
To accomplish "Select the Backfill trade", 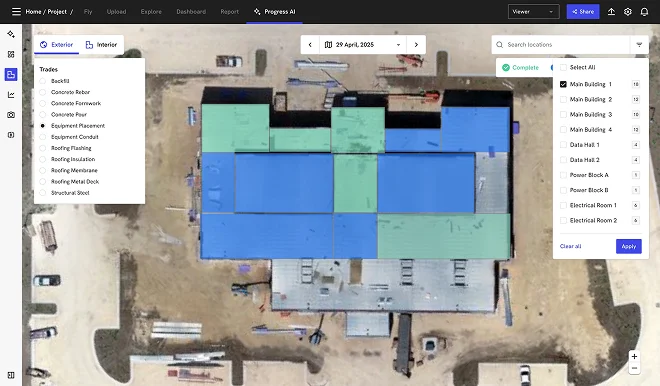I will (x=43, y=81).
